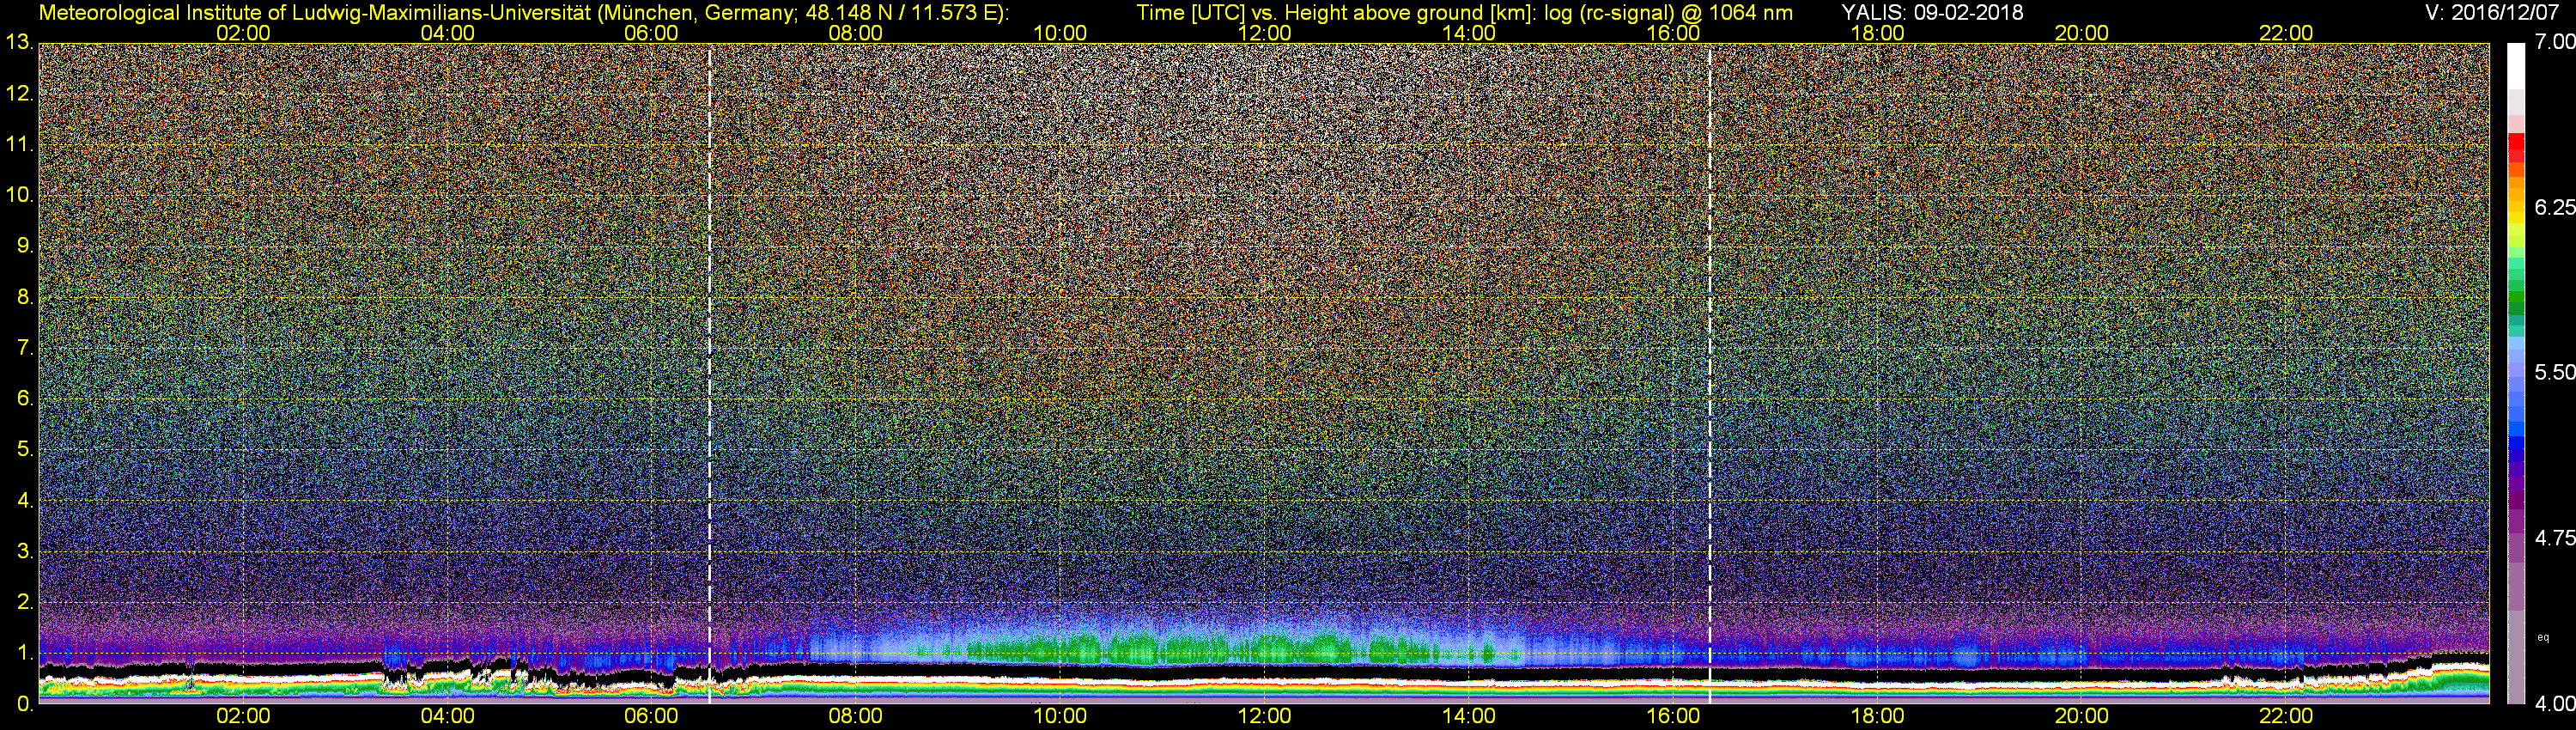Click the 08:00 label on top time axis

pyautogui.click(x=855, y=33)
